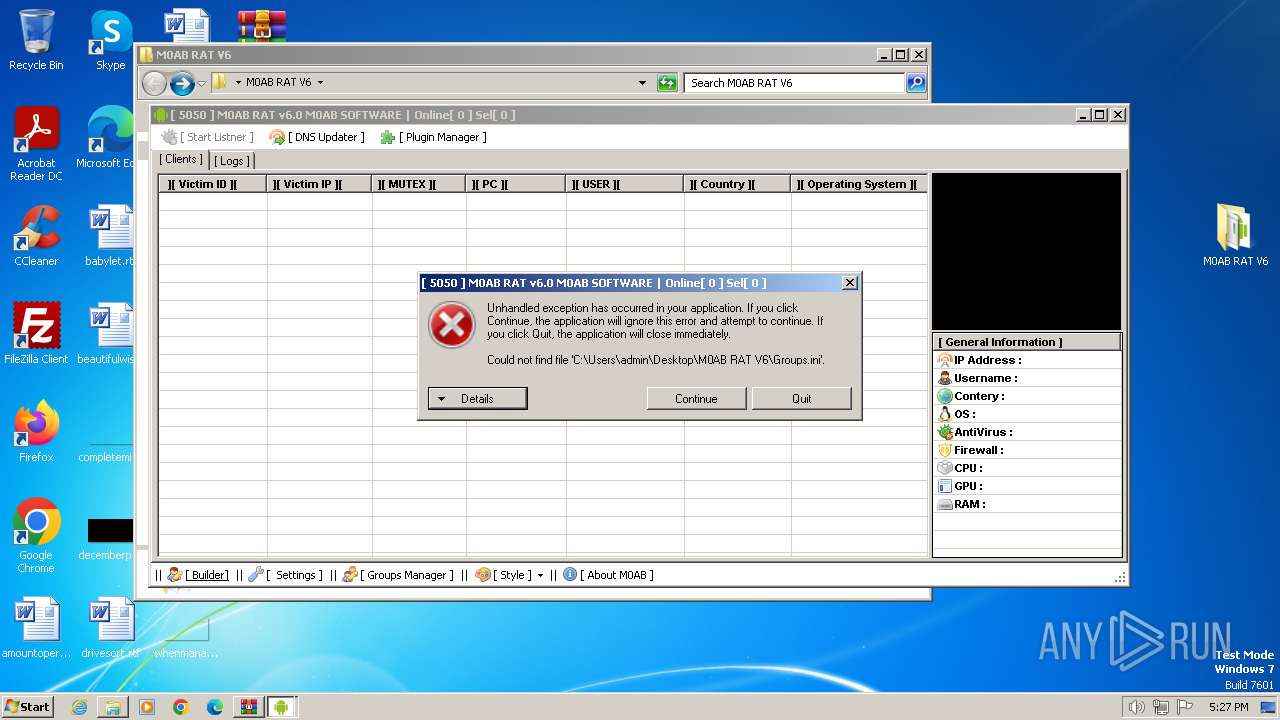Click Continue in the error dialog

(696, 398)
